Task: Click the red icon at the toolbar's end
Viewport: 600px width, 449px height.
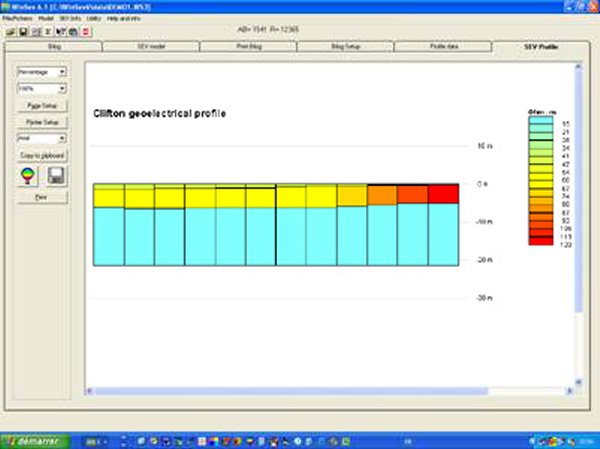Action: pos(87,31)
